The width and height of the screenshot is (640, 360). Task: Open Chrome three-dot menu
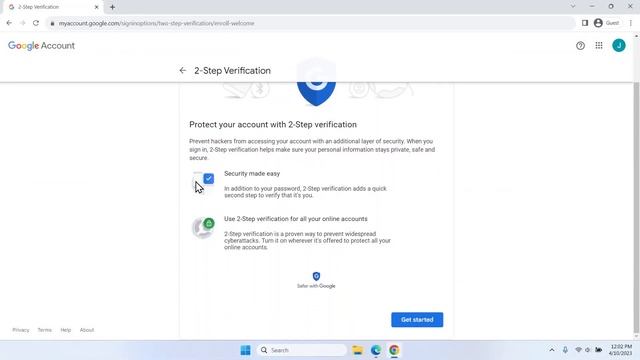pyautogui.click(x=631, y=23)
